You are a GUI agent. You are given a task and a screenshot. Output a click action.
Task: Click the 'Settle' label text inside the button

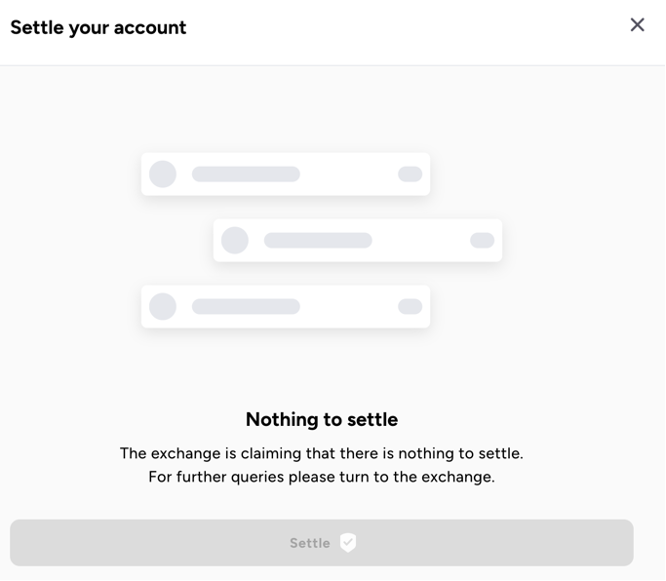pos(310,543)
